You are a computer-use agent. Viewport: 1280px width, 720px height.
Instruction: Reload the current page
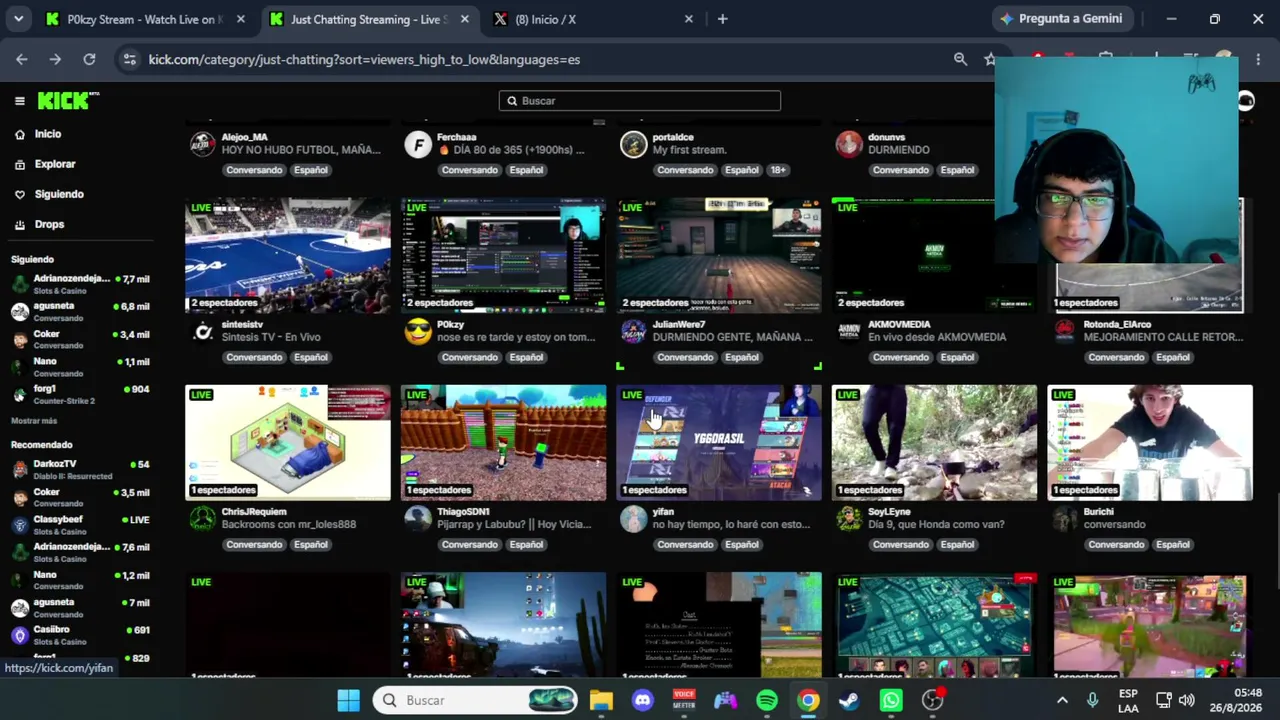pyautogui.click(x=89, y=59)
